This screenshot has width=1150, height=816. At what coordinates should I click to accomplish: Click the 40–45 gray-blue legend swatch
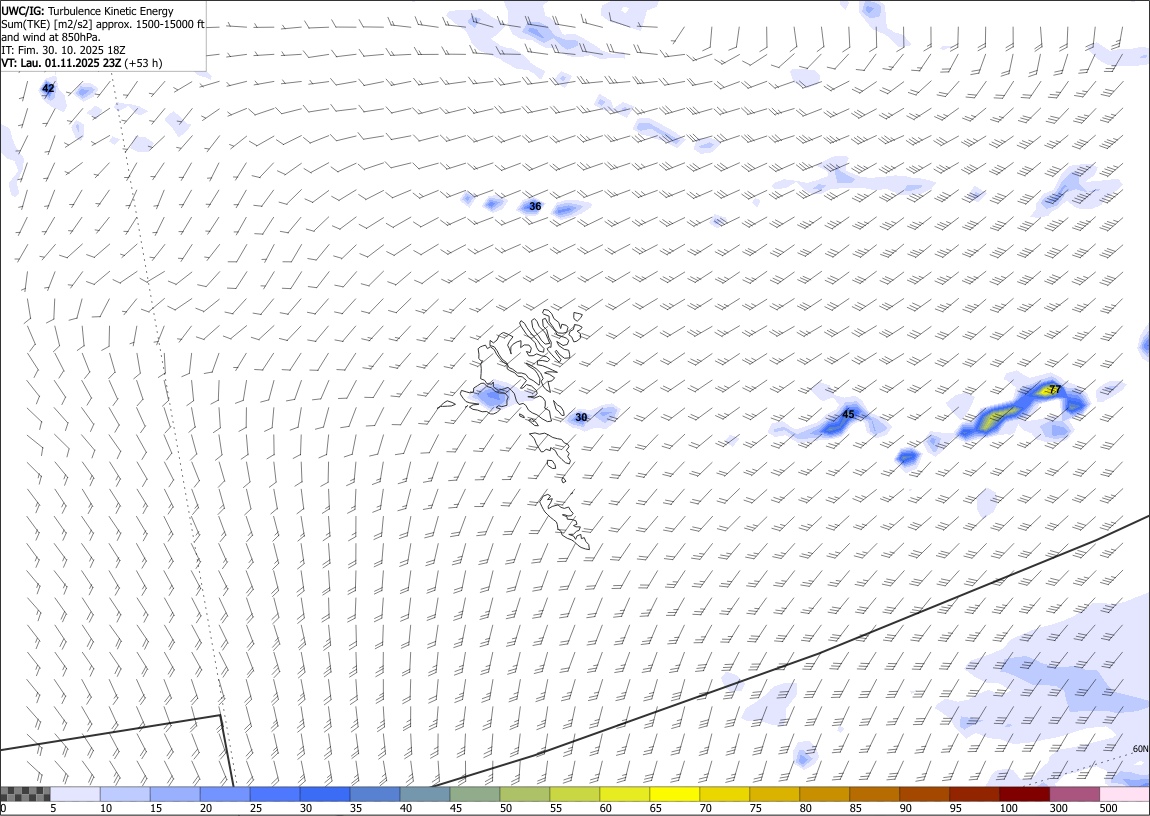tap(425, 794)
